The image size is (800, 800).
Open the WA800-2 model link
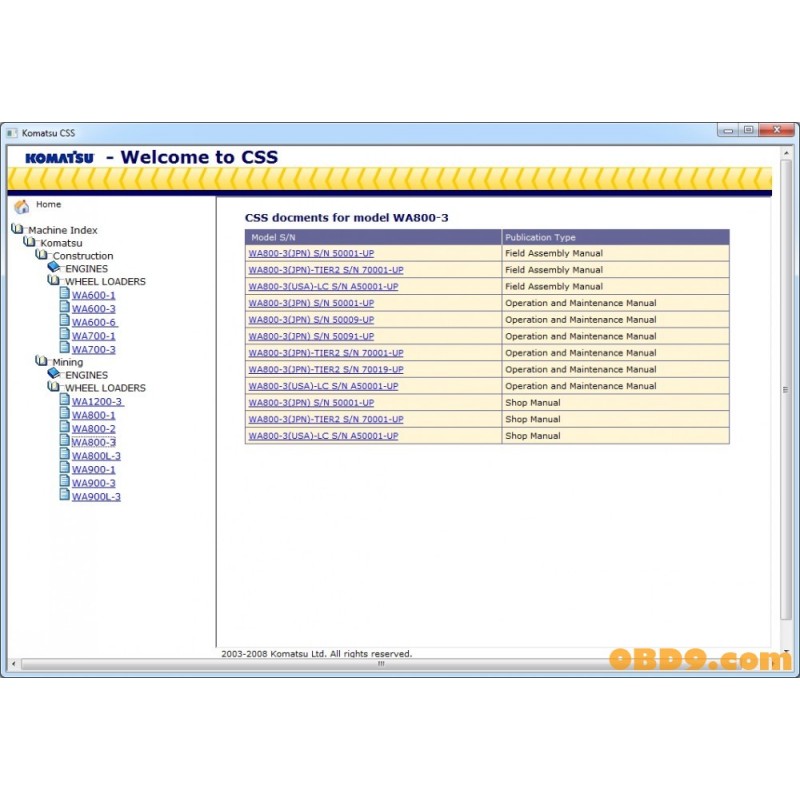point(94,429)
